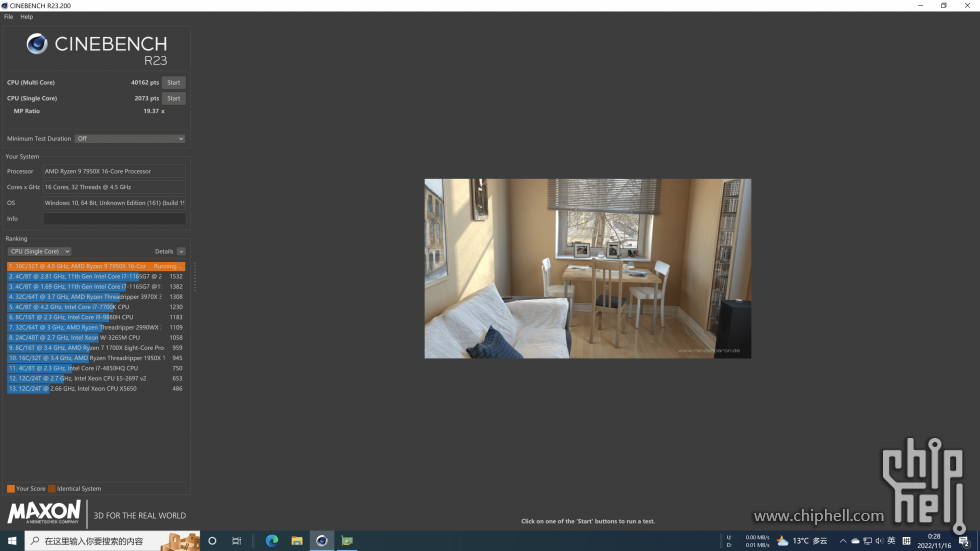Click the multi core score 40162 pts
The image size is (980, 551).
tap(144, 82)
